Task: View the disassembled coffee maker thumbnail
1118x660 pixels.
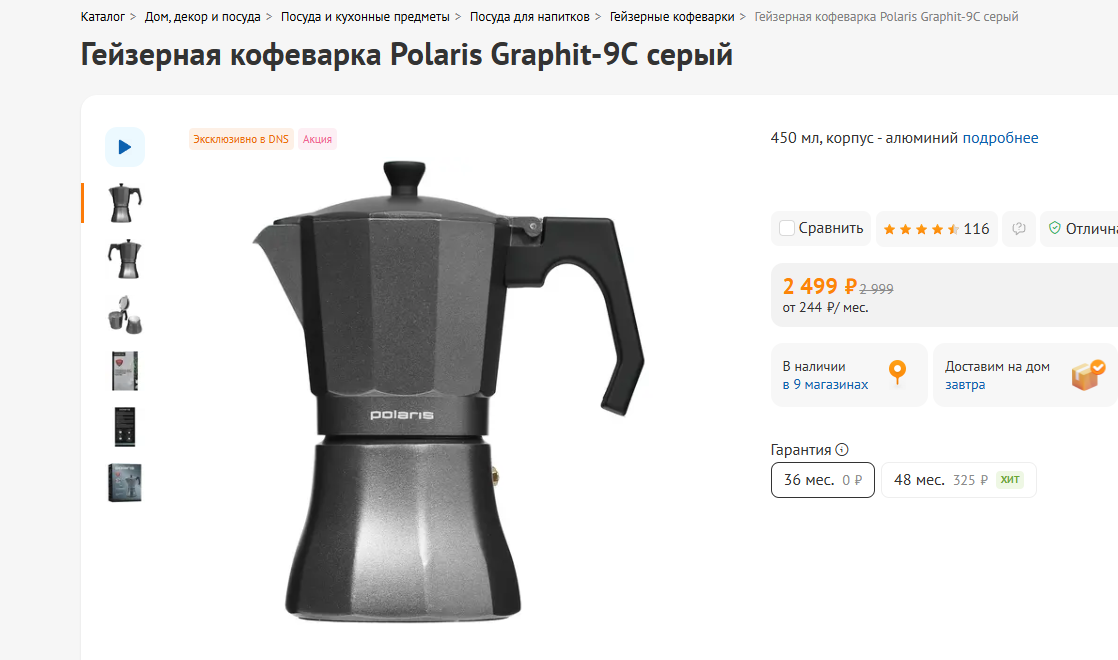Action: [125, 315]
